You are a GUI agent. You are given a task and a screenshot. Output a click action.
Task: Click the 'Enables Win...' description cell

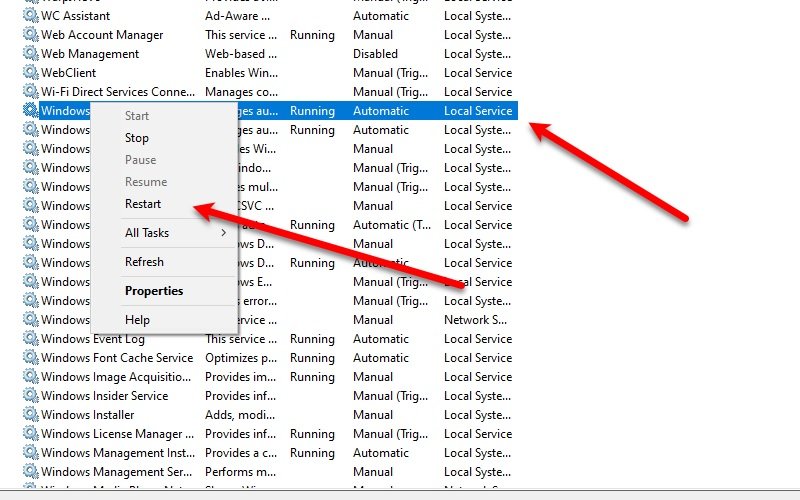(x=241, y=72)
